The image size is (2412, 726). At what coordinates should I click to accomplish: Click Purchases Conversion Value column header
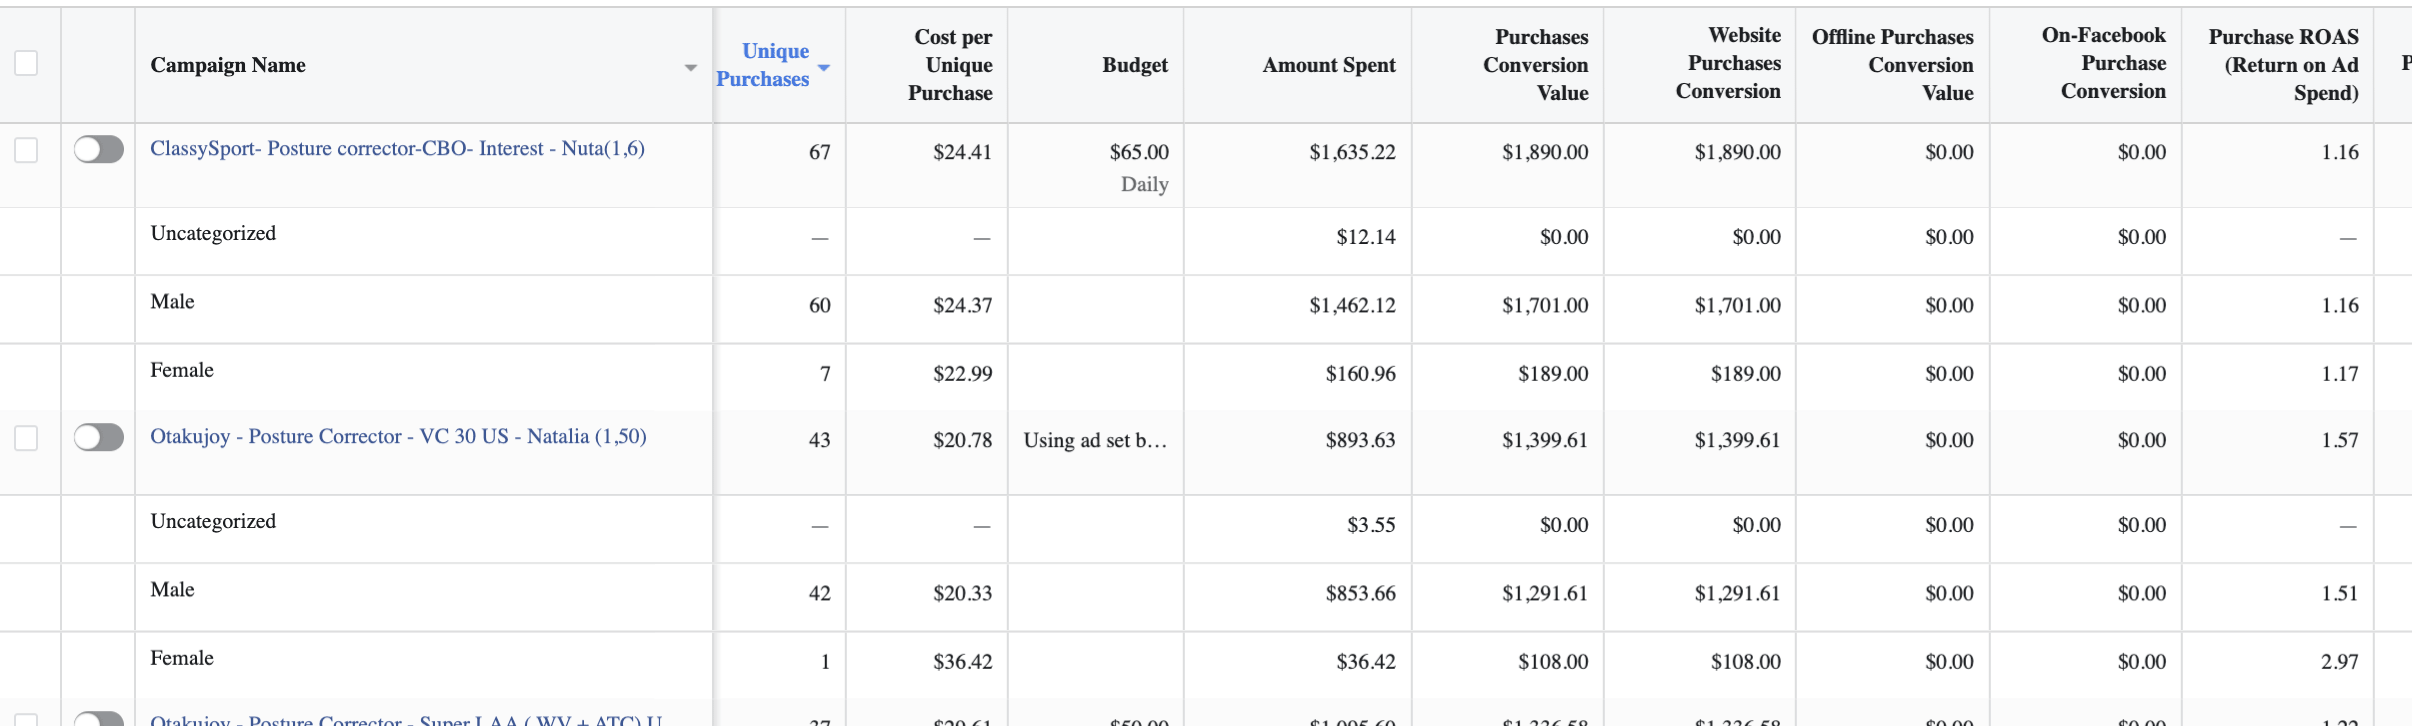point(1535,65)
